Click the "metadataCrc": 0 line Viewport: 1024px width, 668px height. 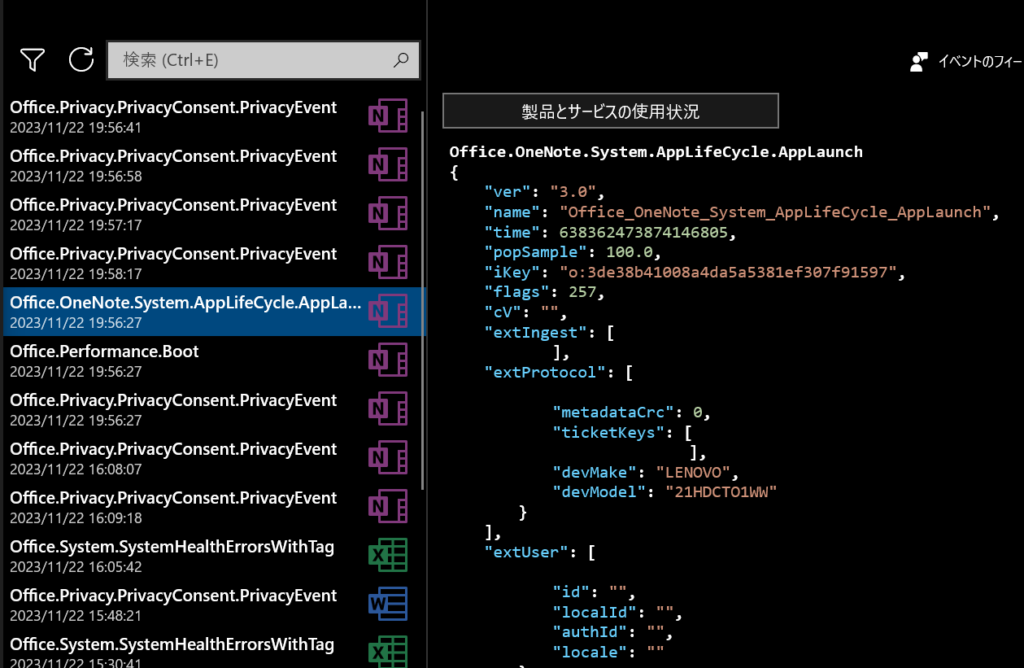(631, 412)
